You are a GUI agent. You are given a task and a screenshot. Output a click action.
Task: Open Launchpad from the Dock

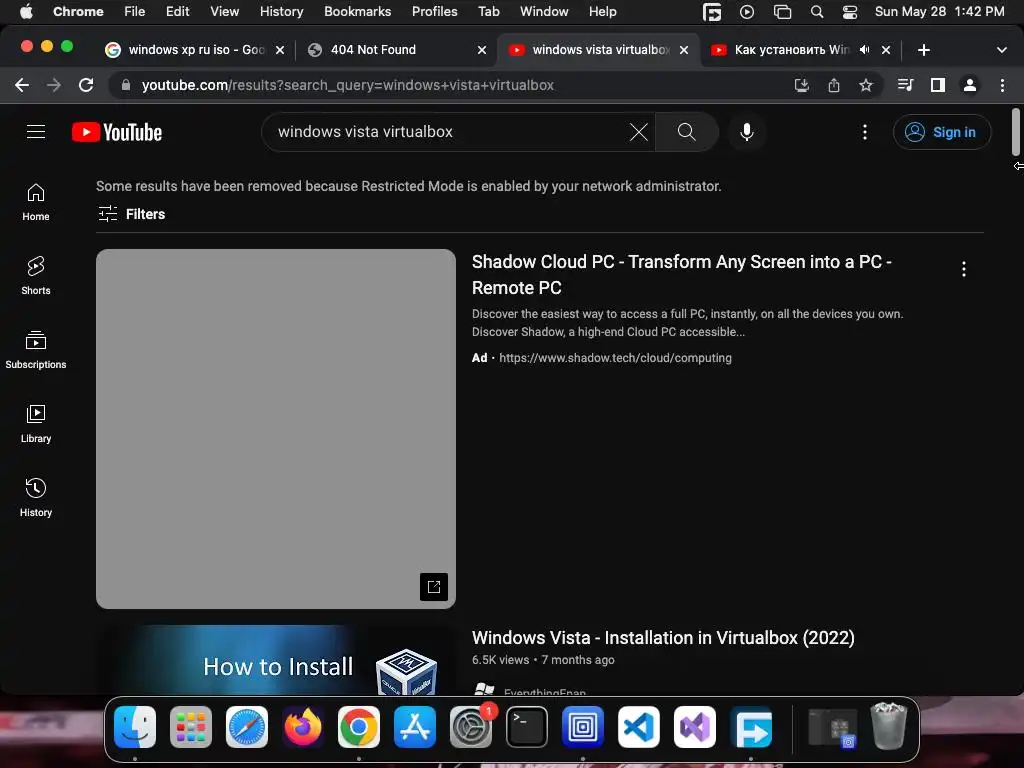click(191, 727)
